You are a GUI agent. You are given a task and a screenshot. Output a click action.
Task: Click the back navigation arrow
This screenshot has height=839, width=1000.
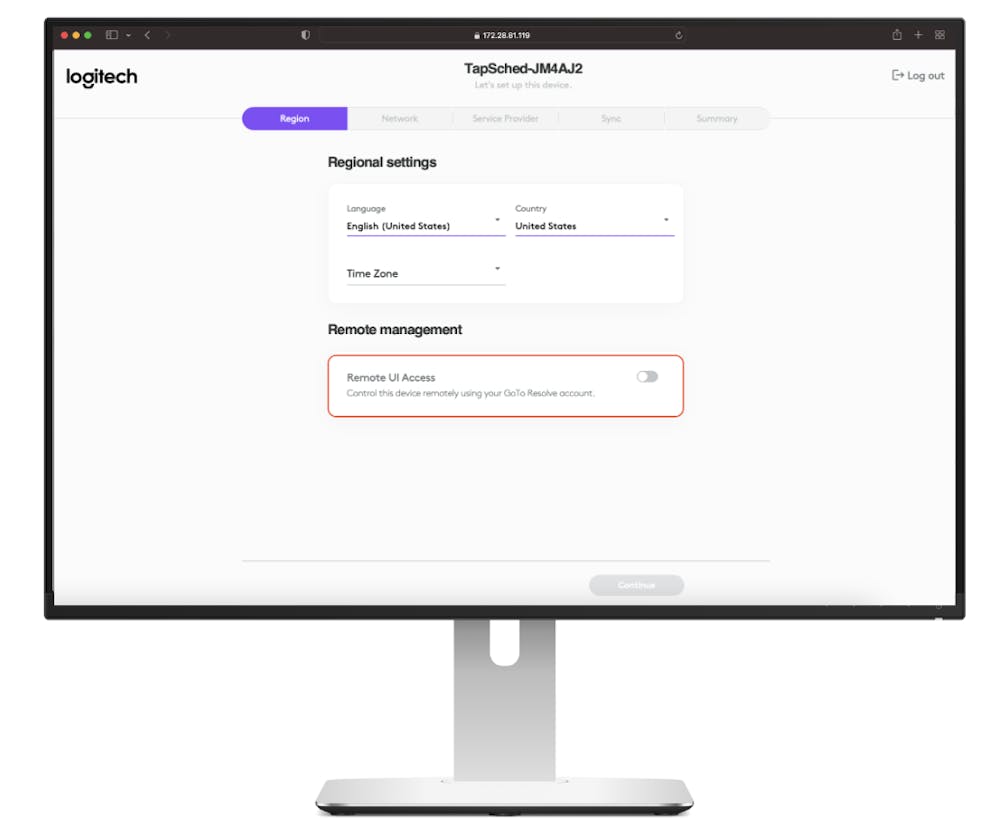[147, 34]
